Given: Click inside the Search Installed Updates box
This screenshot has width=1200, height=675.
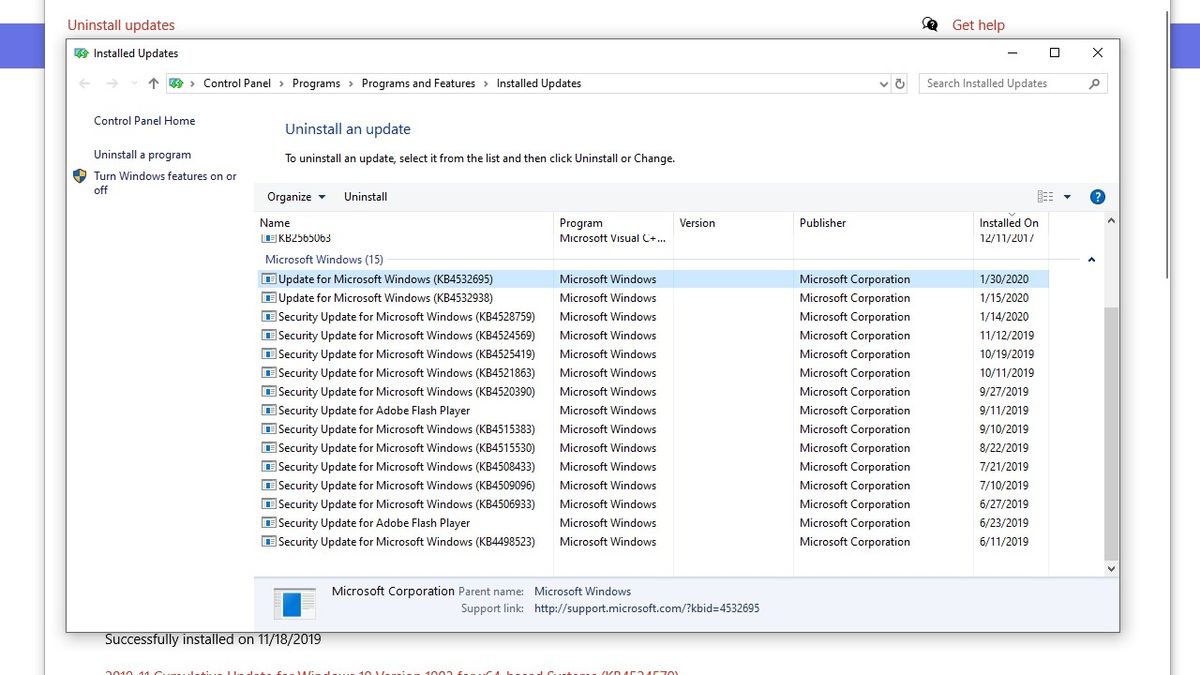Looking at the screenshot, I should point(1000,83).
